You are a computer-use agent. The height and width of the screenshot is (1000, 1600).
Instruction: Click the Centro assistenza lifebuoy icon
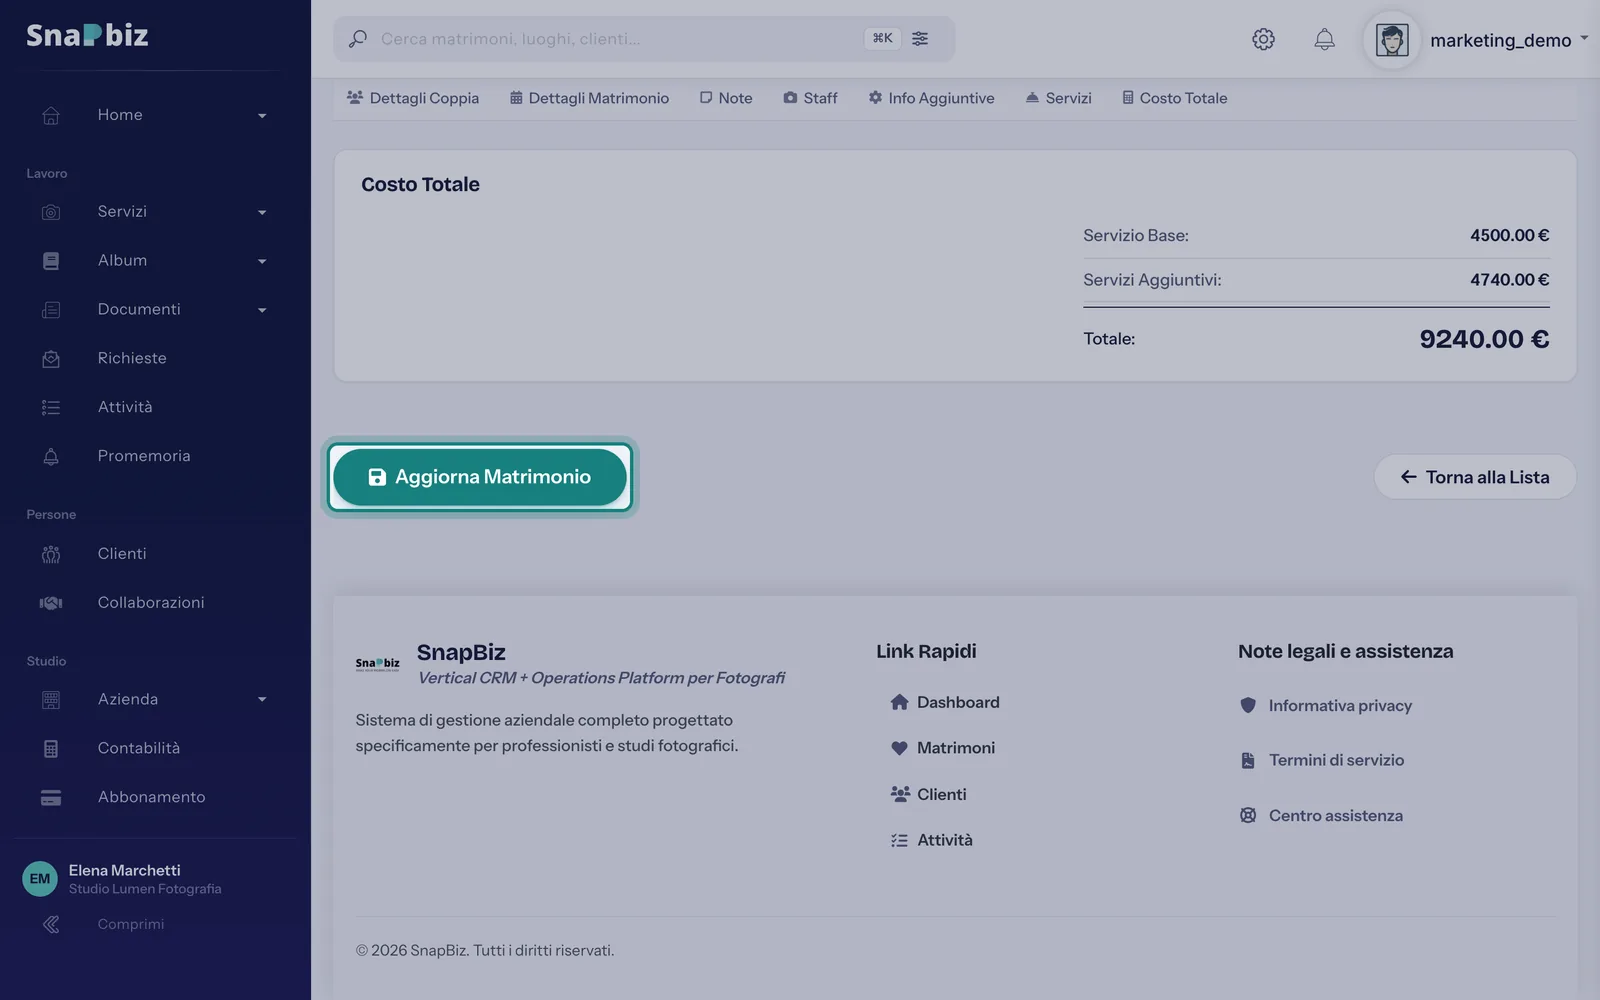[1248, 815]
